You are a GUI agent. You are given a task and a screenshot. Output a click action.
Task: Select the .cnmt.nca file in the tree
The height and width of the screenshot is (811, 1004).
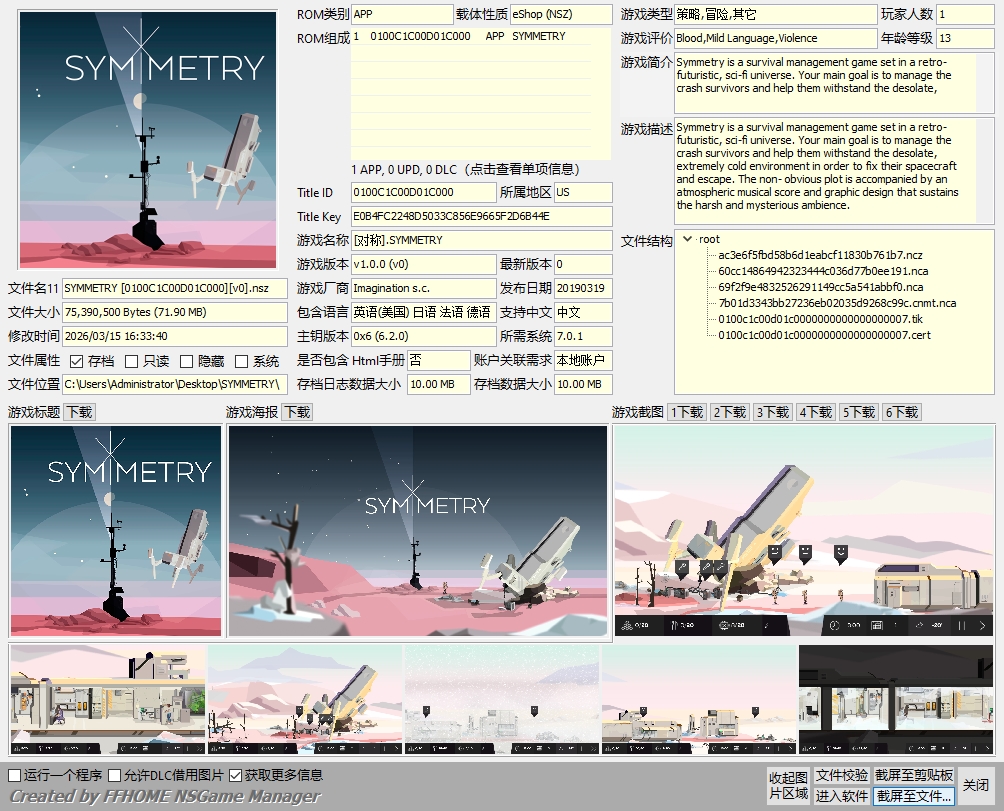[836, 303]
